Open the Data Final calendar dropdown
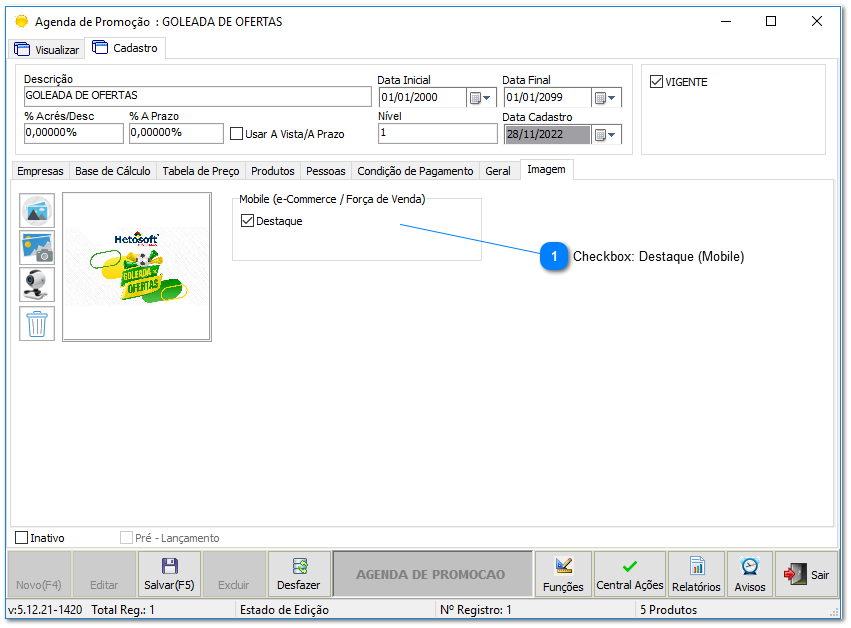The image size is (851, 628). 606,98
